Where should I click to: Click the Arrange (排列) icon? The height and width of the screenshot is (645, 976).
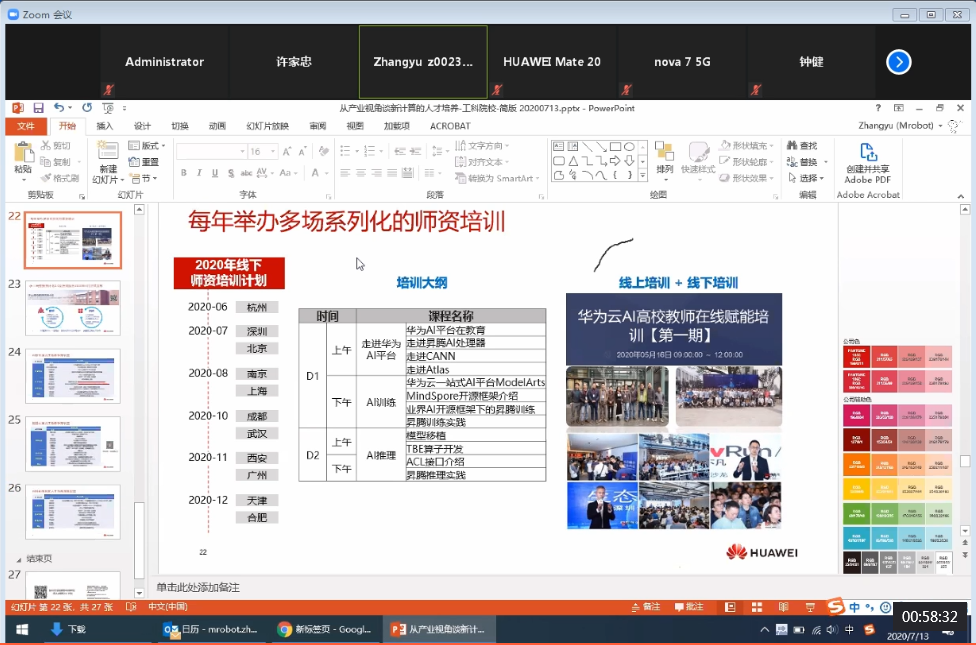[664, 152]
